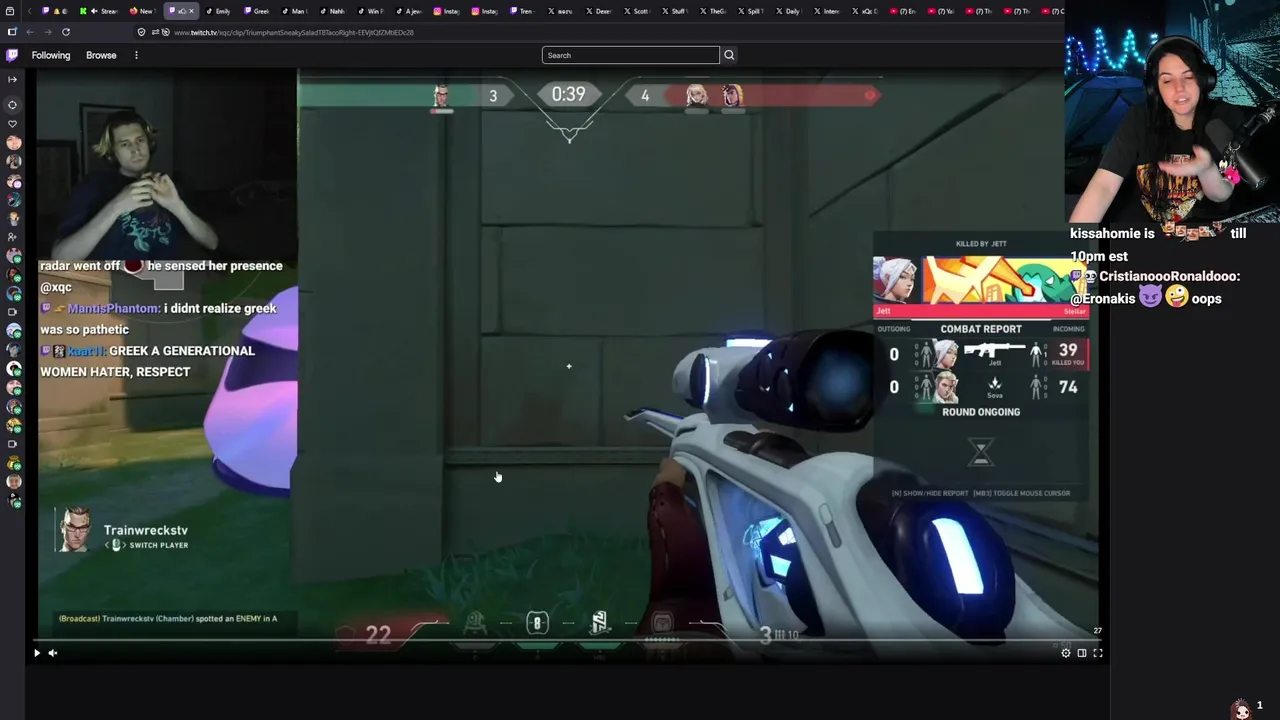Switch to the Emily TikTok tab
This screenshot has height=720, width=1280.
click(x=218, y=11)
